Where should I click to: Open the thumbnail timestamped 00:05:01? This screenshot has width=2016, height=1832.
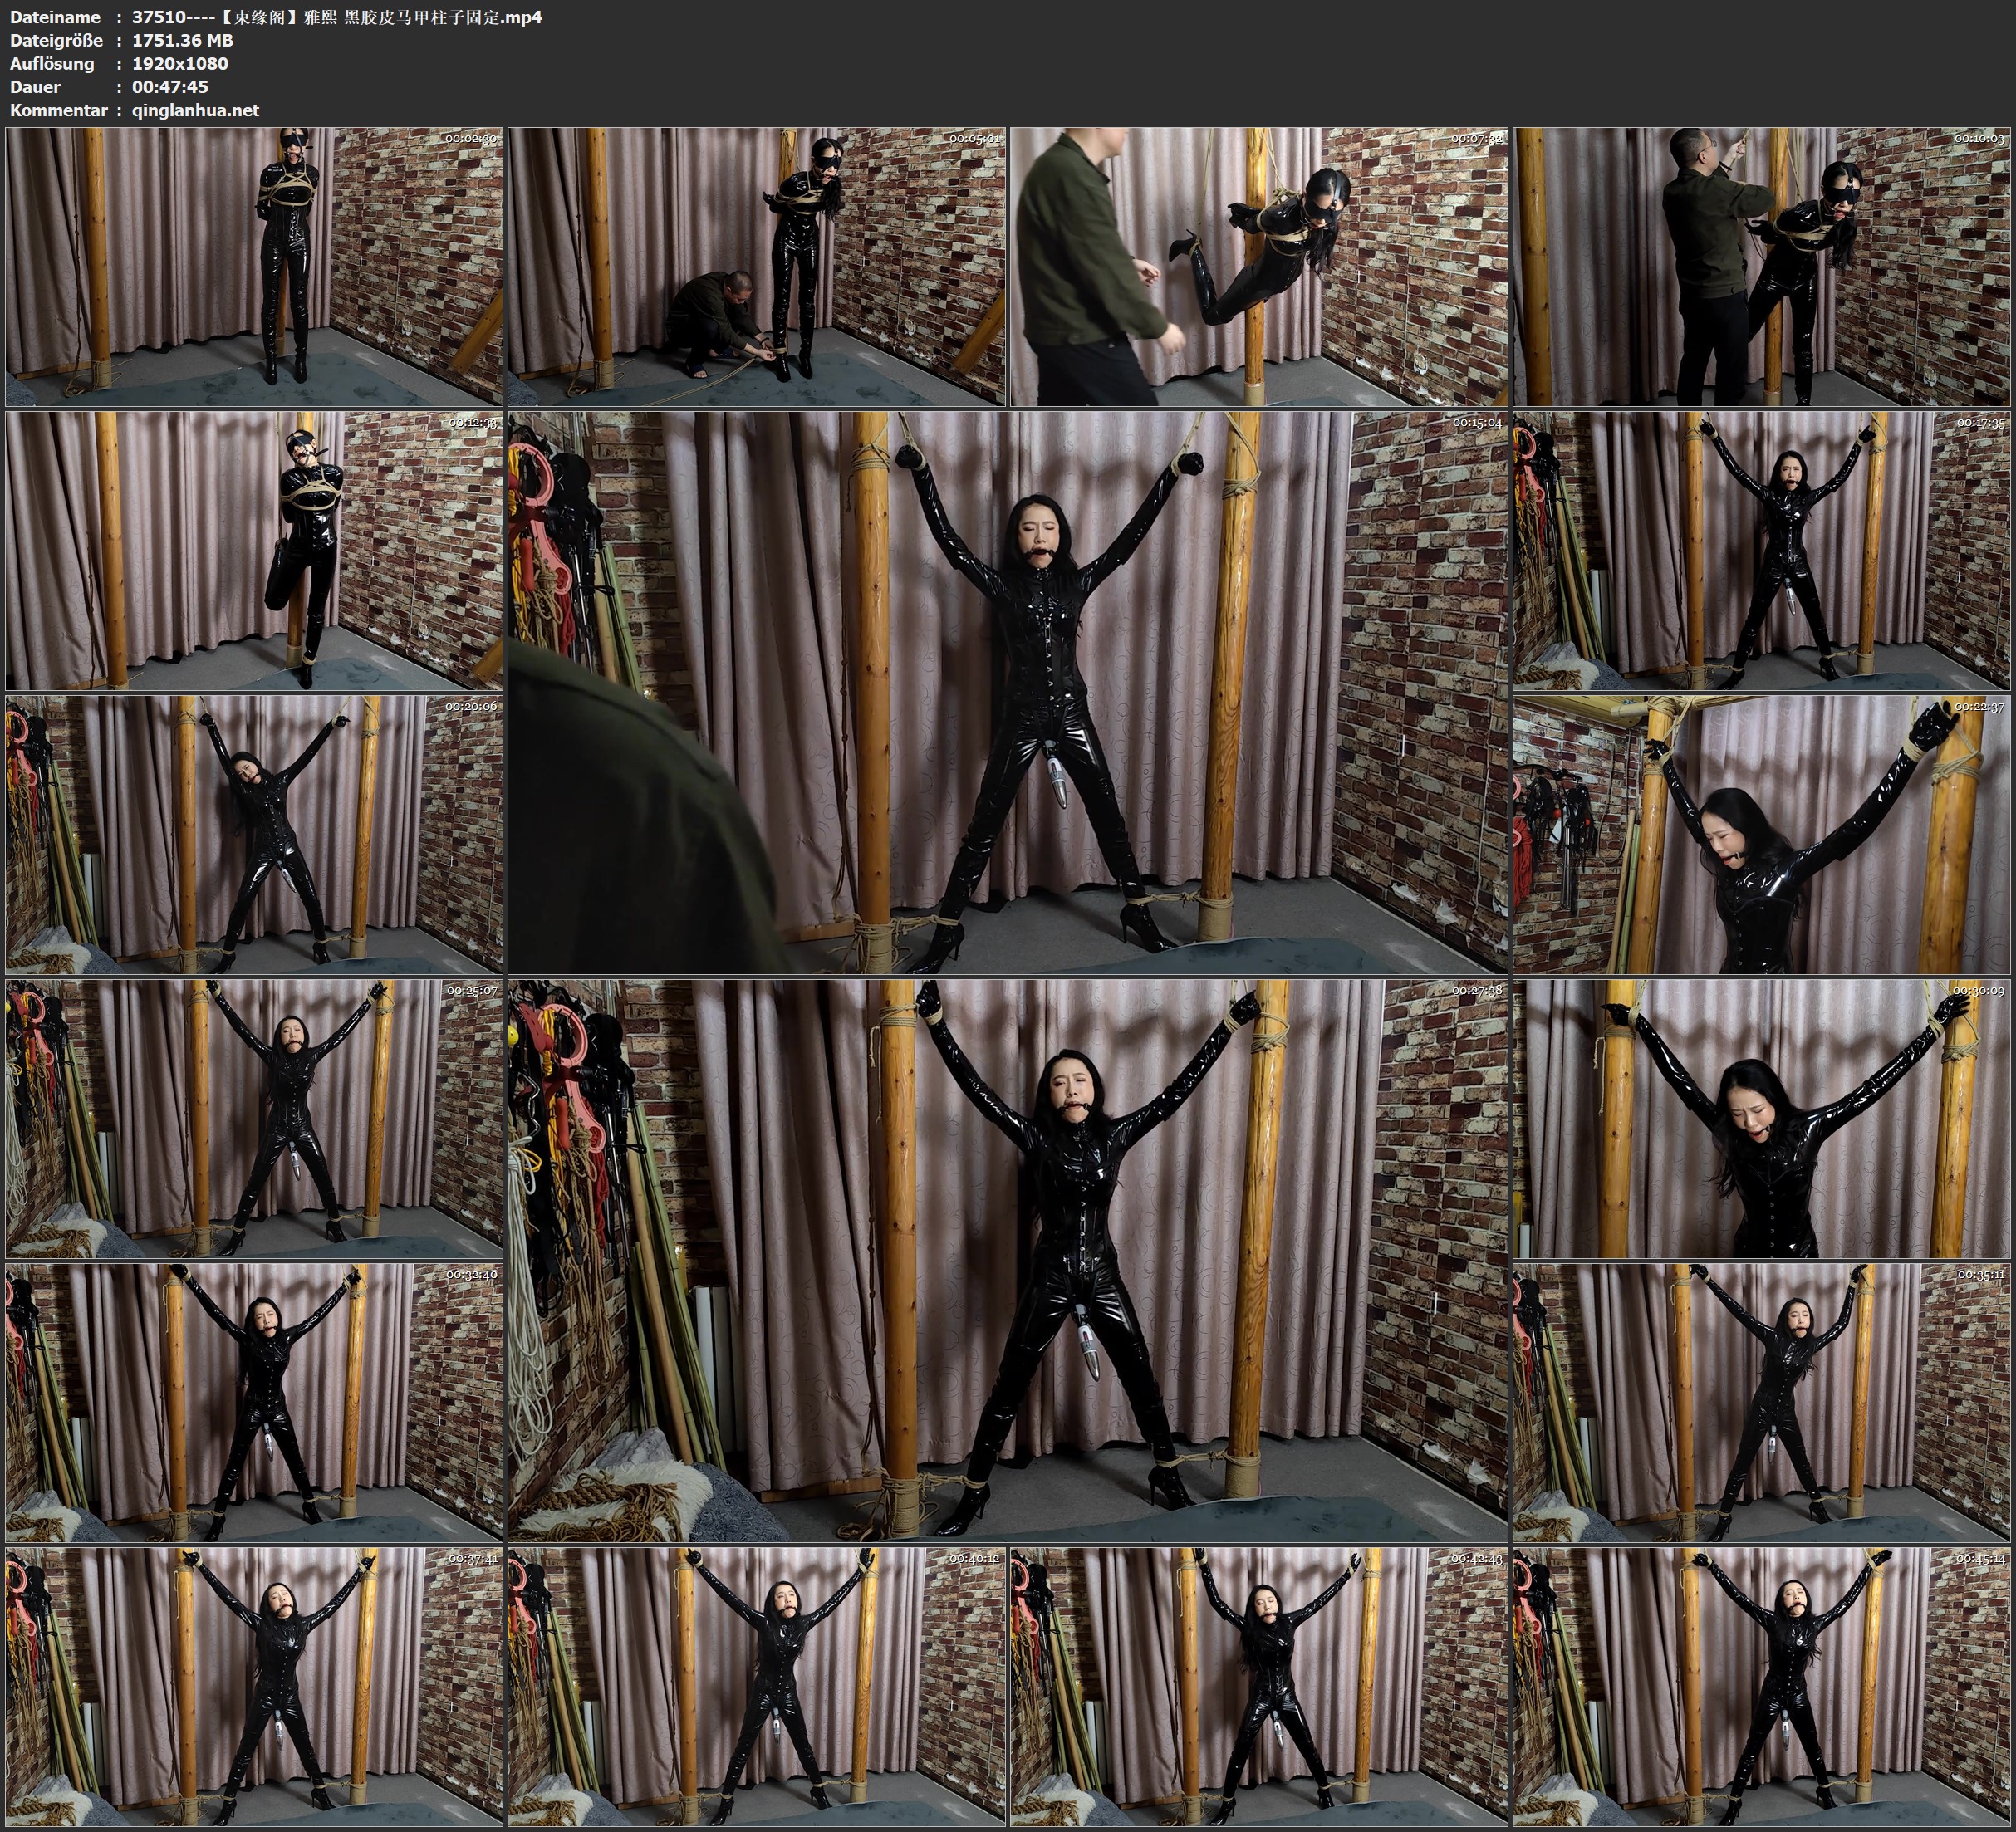(757, 266)
